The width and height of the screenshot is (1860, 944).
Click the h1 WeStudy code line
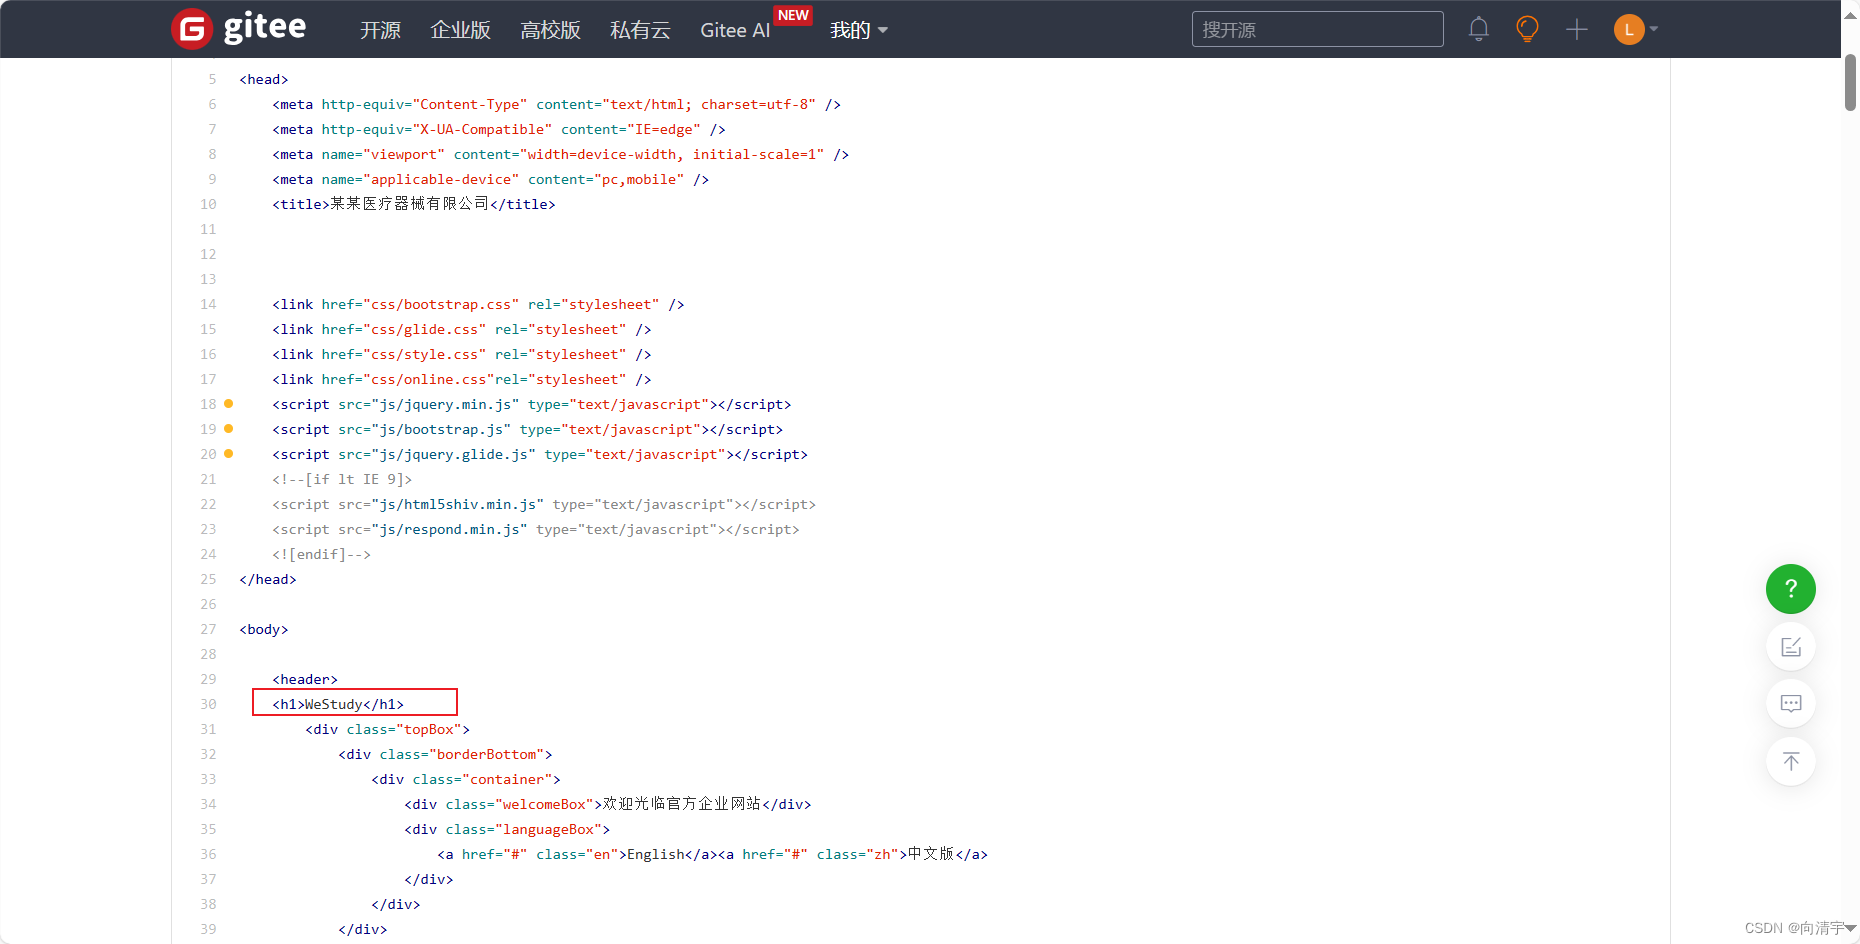338,704
